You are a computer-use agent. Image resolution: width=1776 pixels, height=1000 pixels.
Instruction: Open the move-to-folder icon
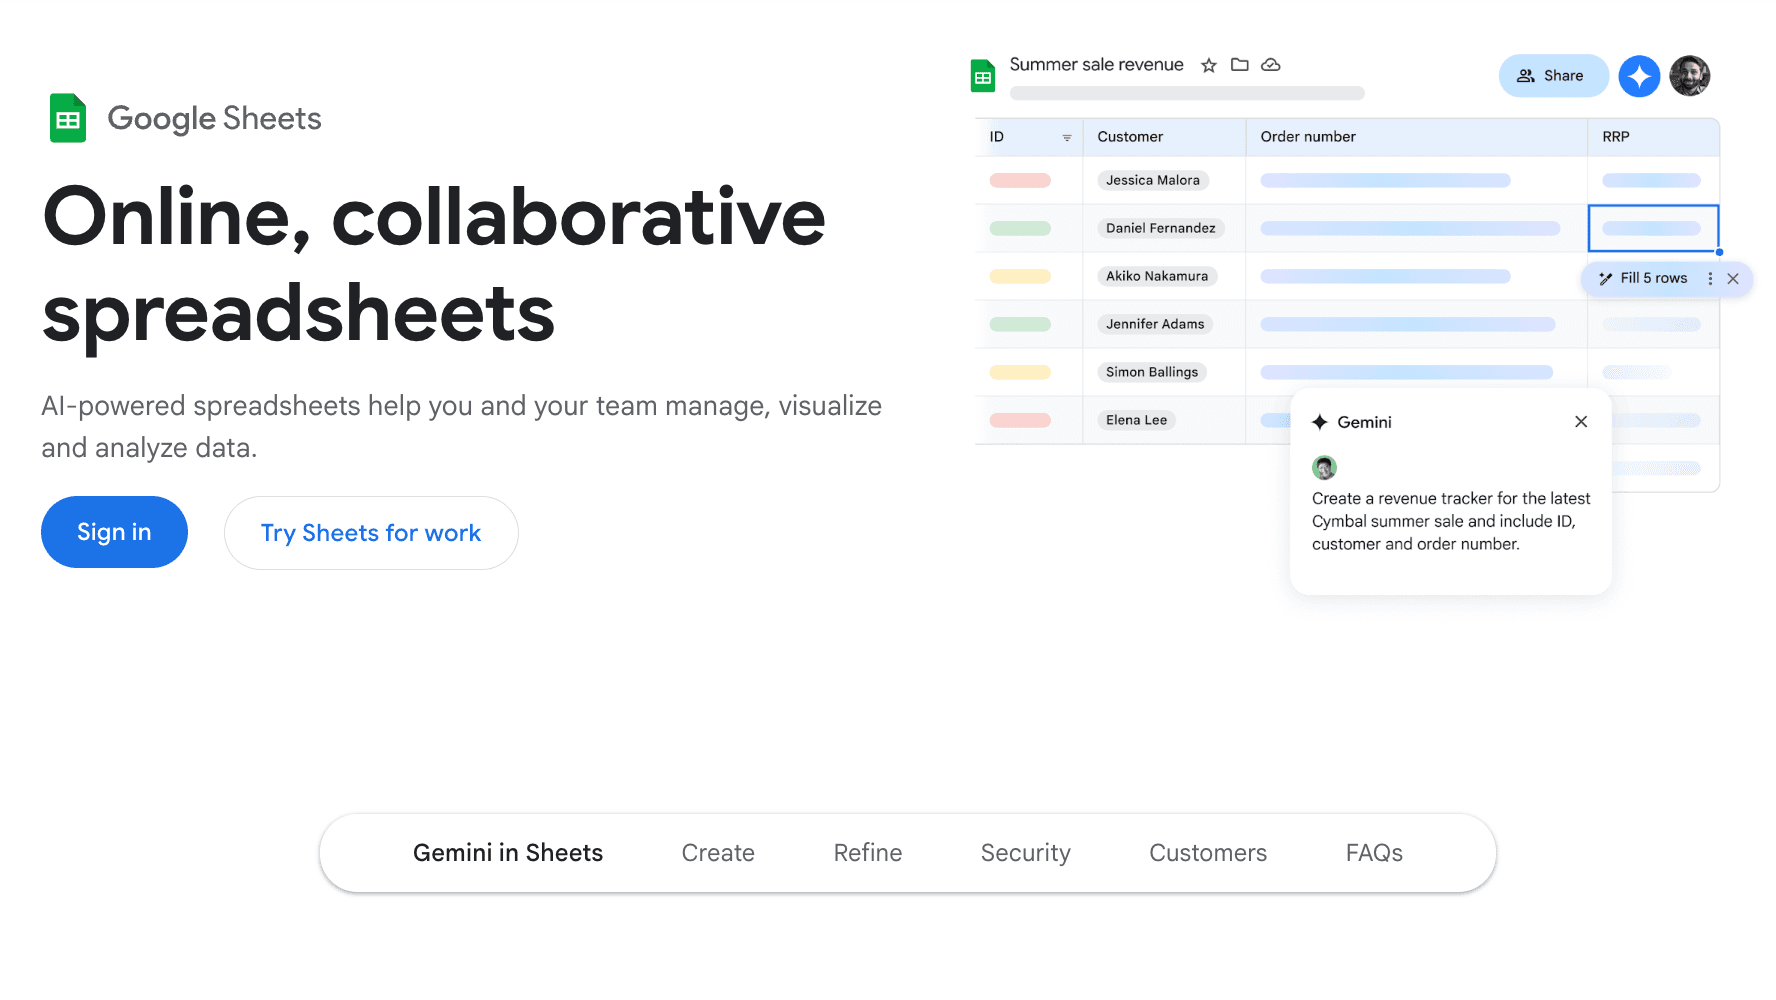pyautogui.click(x=1240, y=65)
